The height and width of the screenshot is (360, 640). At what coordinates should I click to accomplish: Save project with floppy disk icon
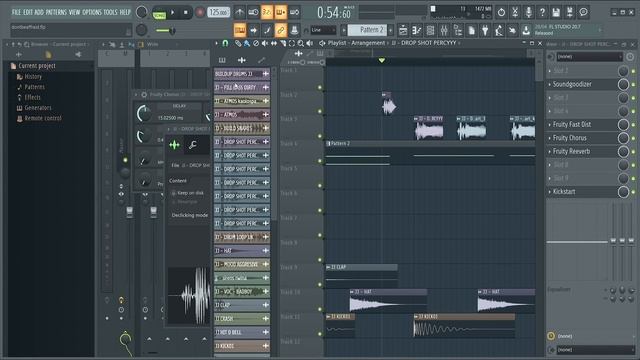pos(556,13)
